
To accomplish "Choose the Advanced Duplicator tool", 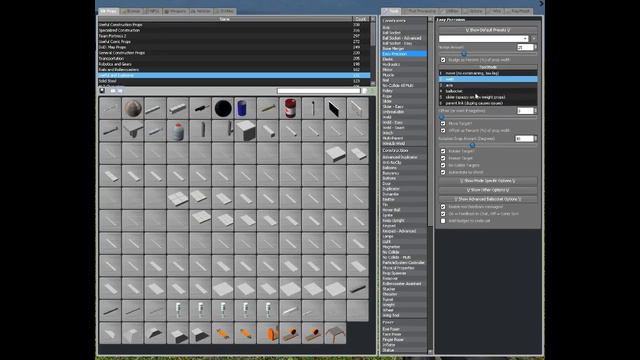I will click(x=404, y=157).
